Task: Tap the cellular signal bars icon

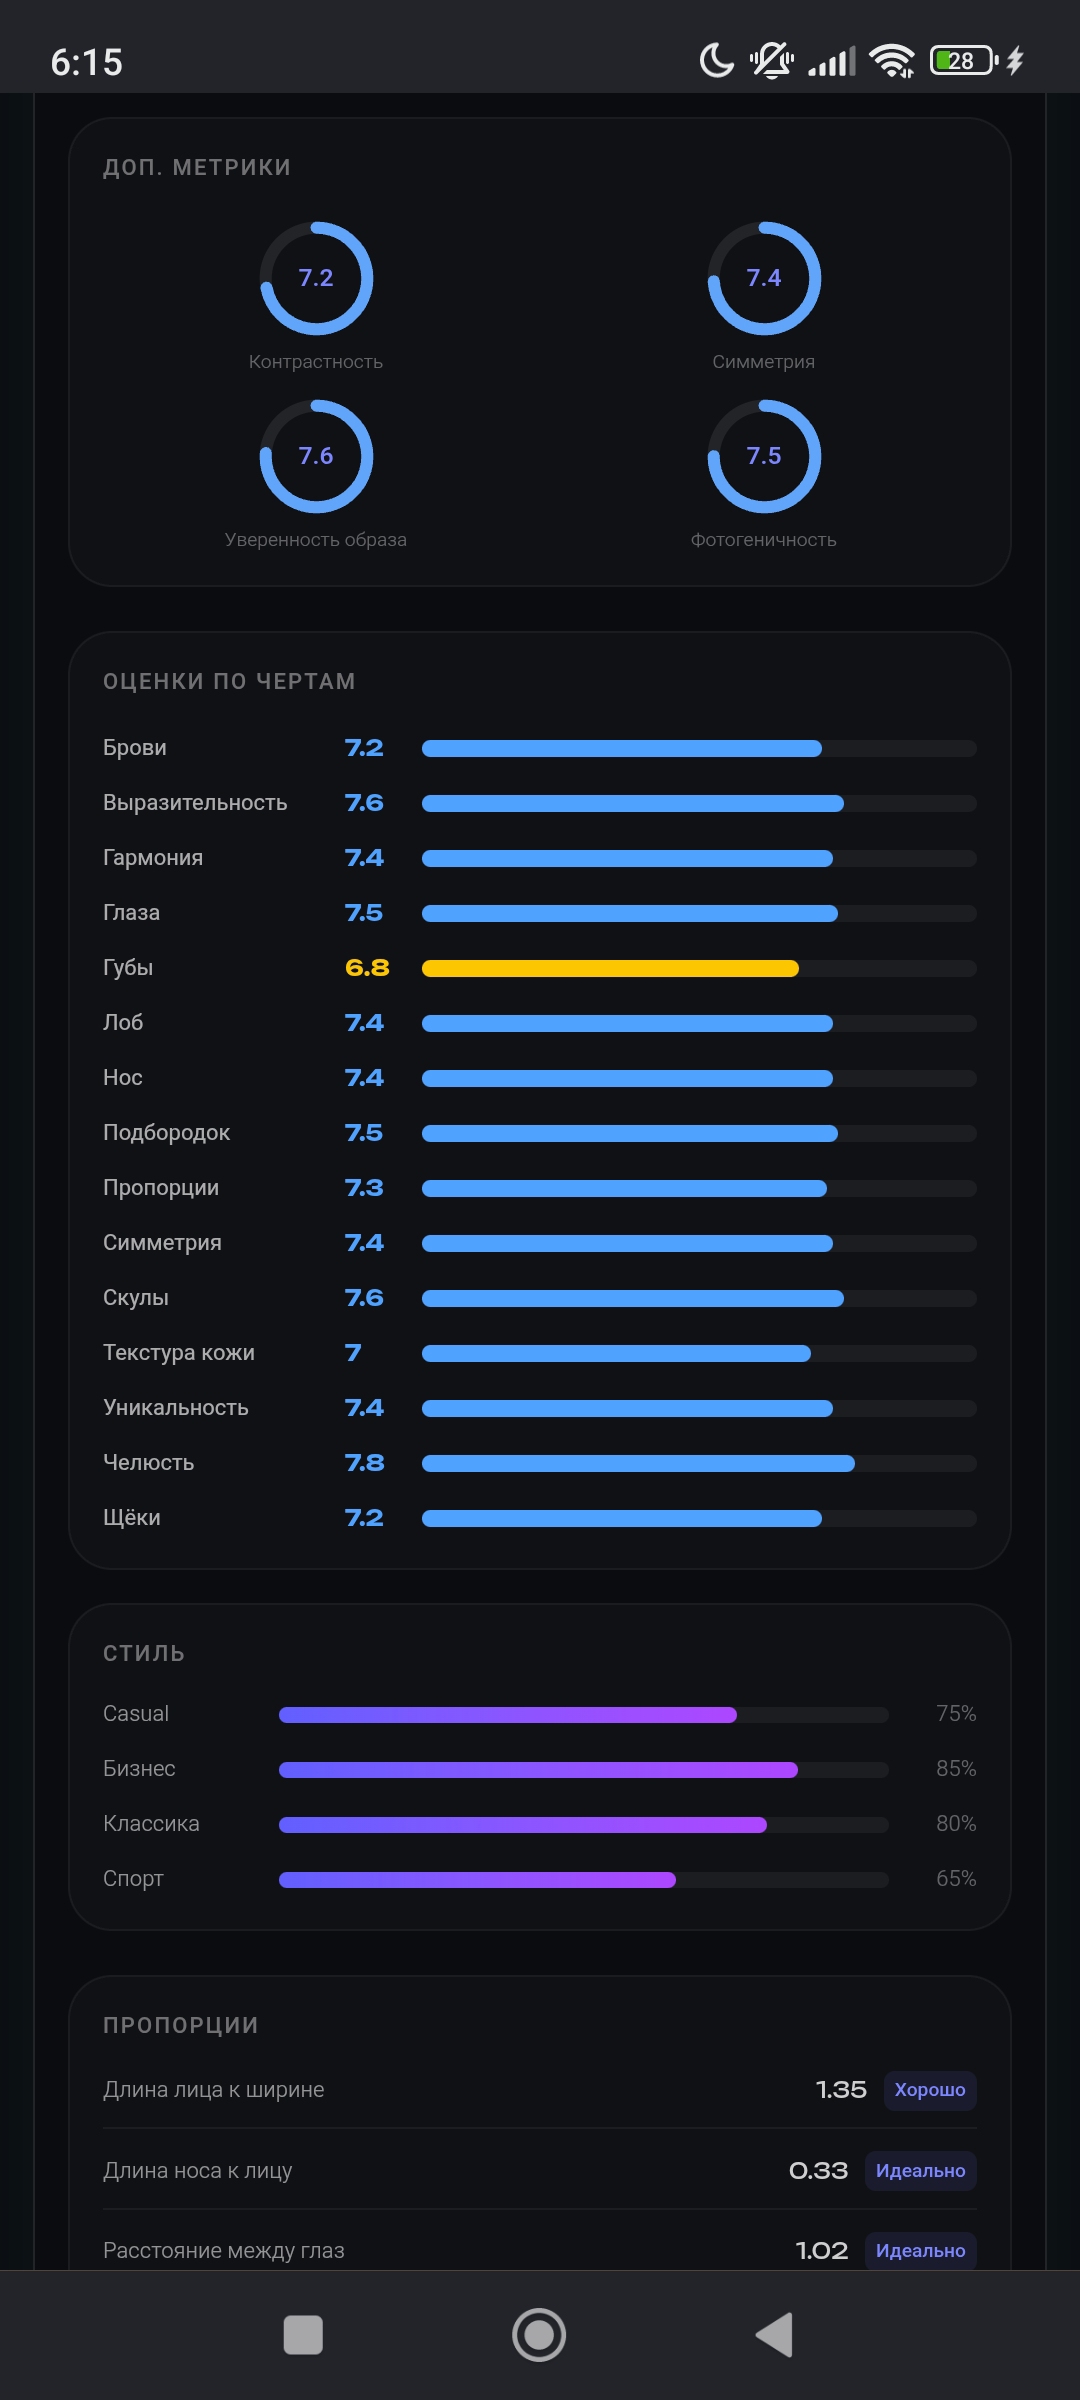Action: tap(832, 61)
